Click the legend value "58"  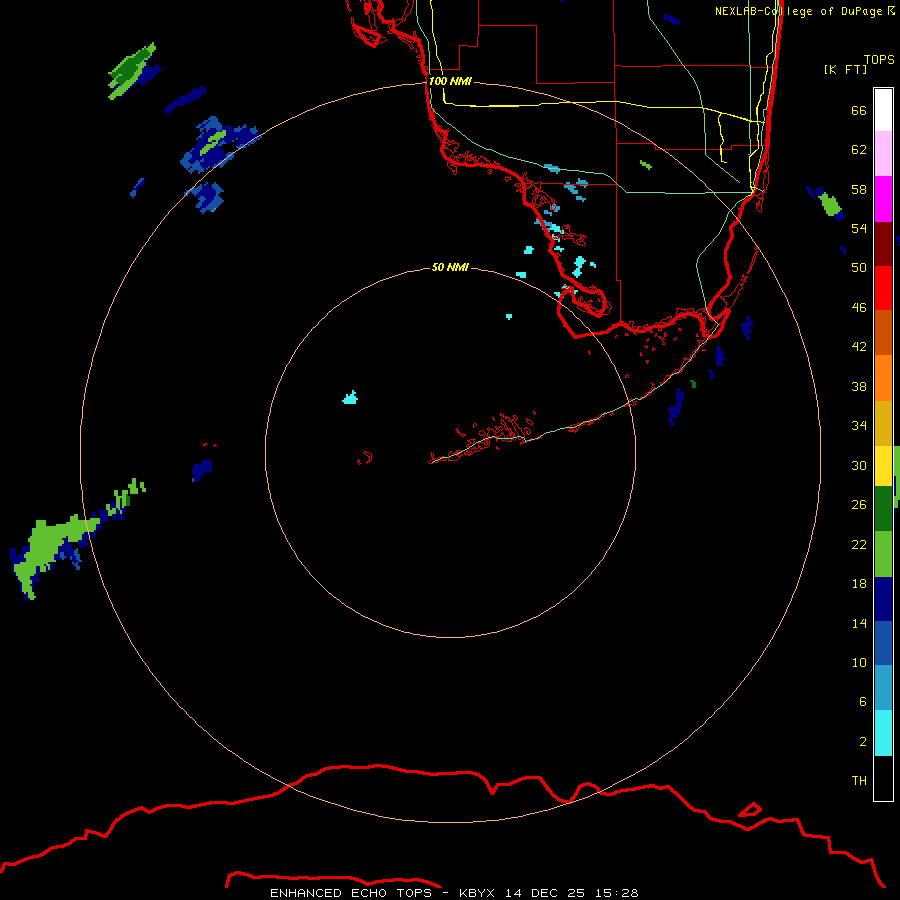point(859,189)
